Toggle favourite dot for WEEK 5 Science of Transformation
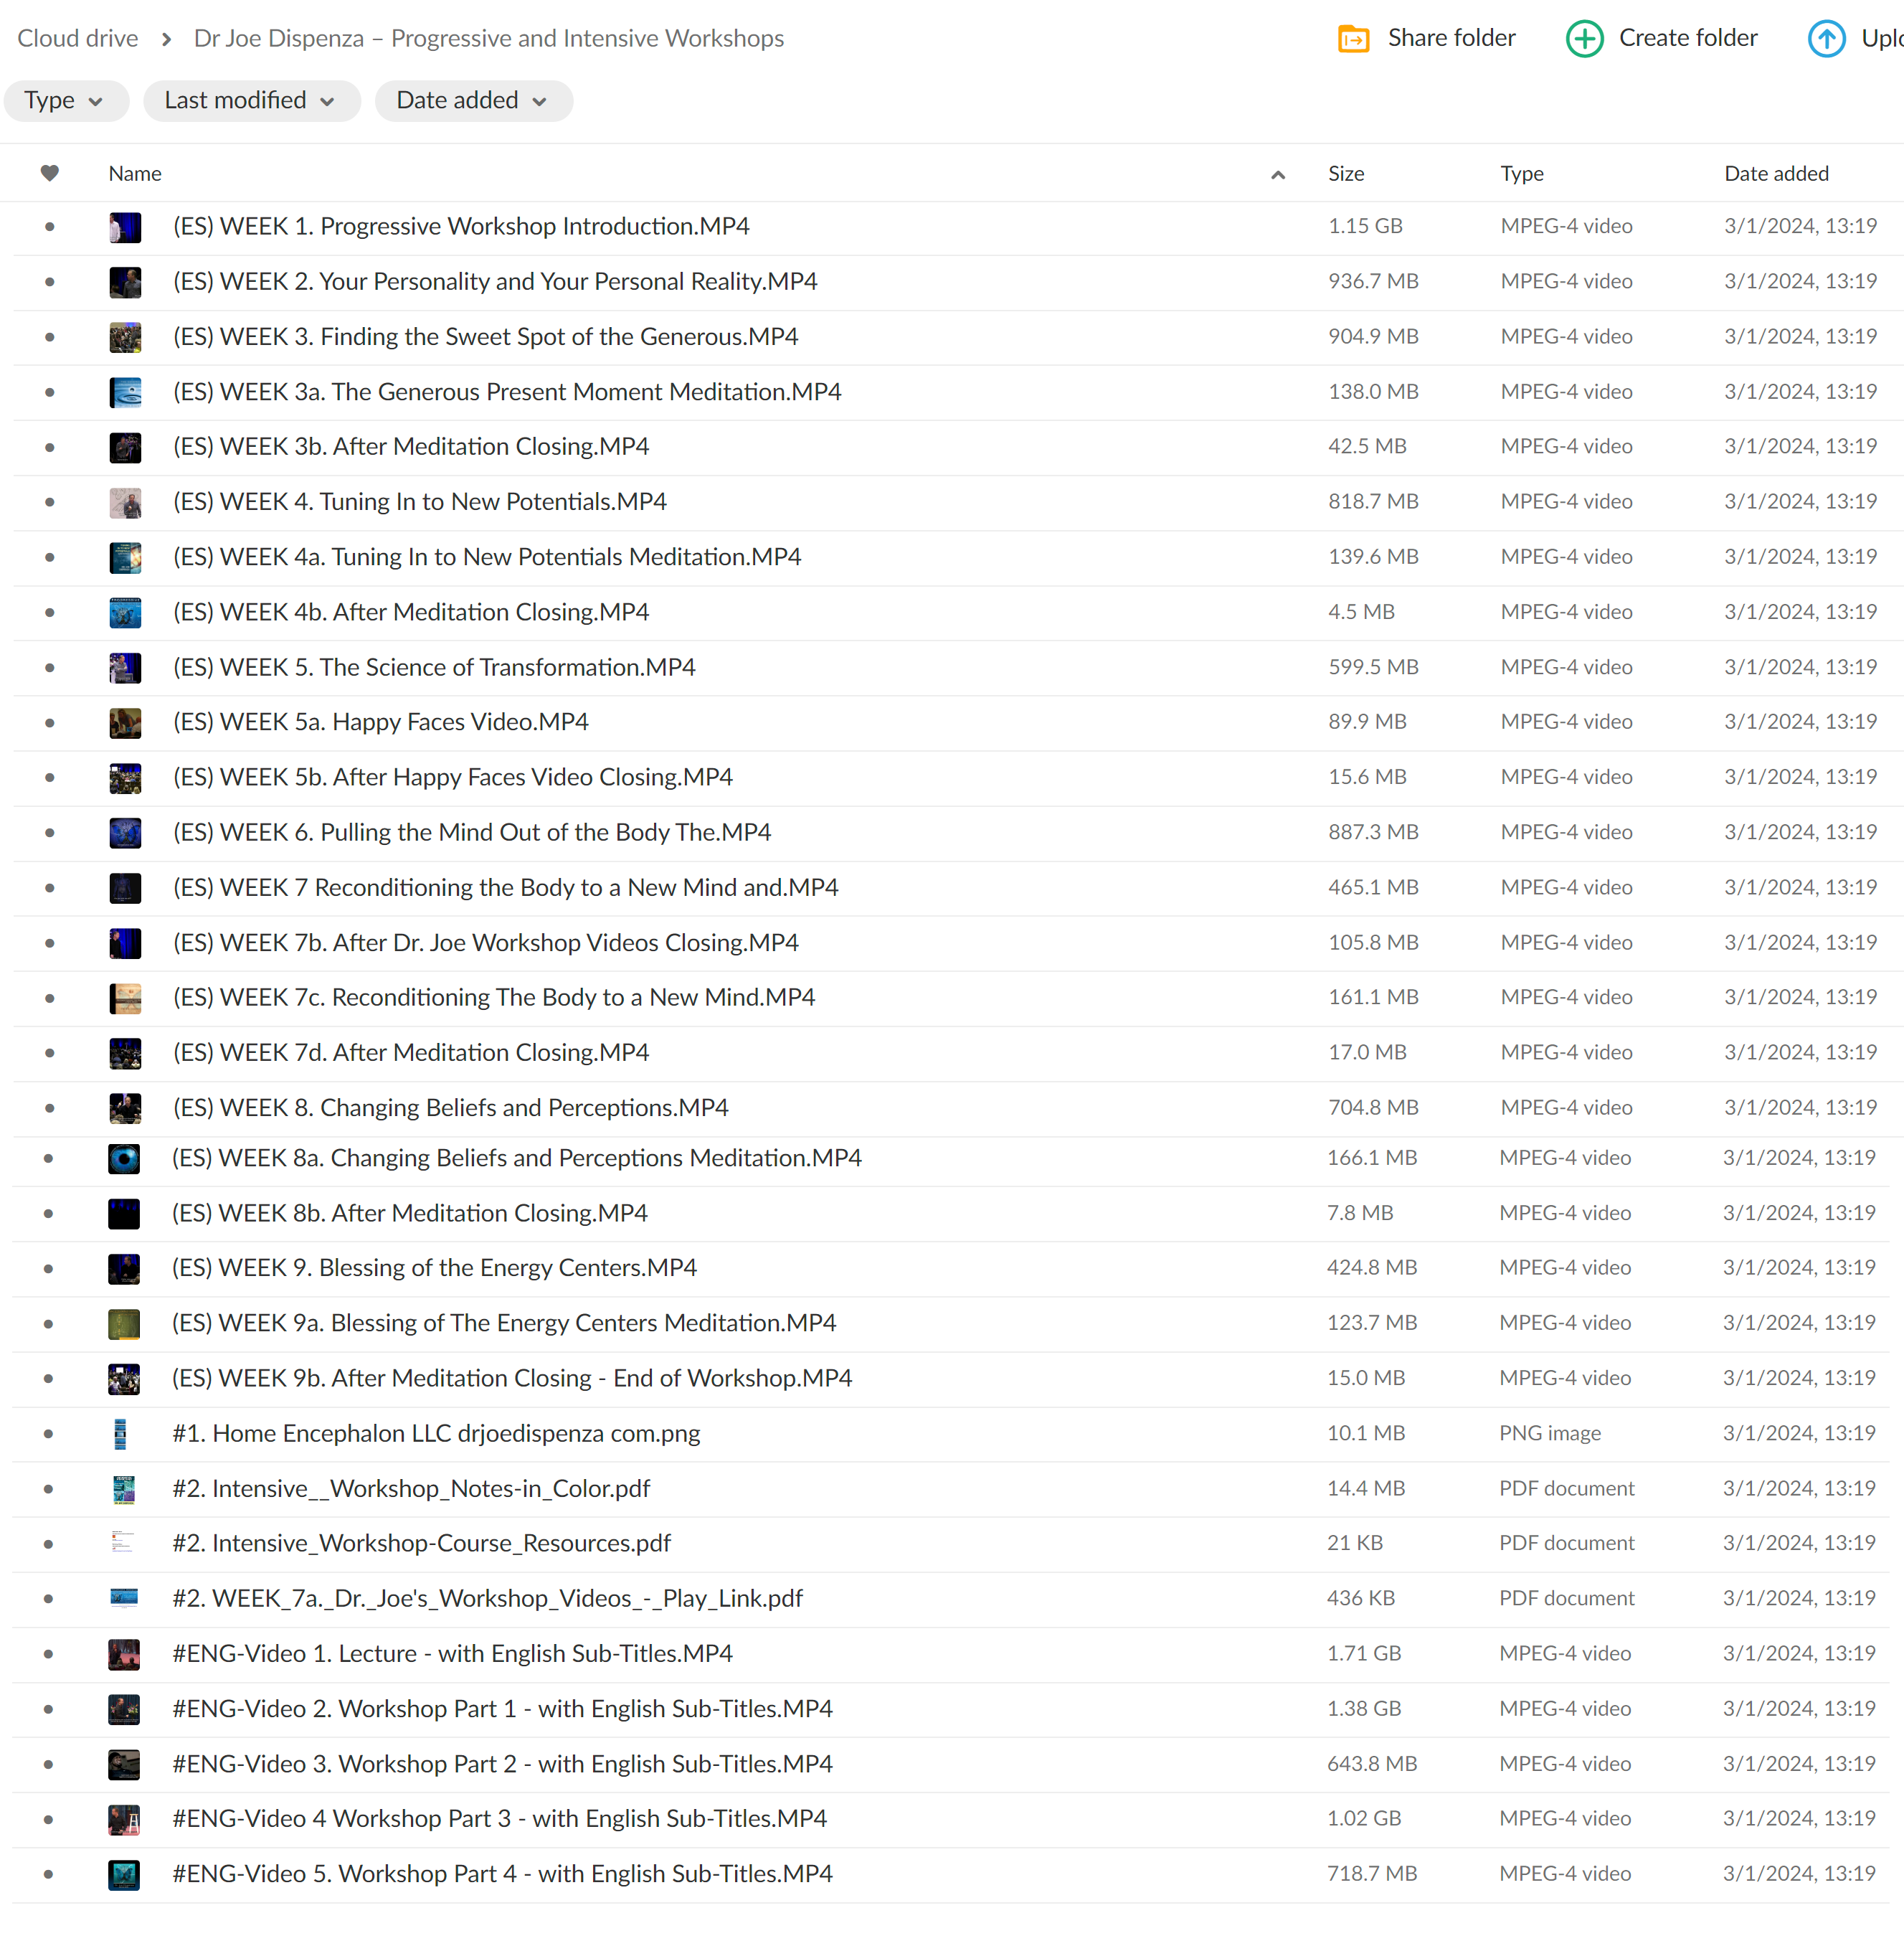The width and height of the screenshot is (1904, 1946). click(x=49, y=667)
